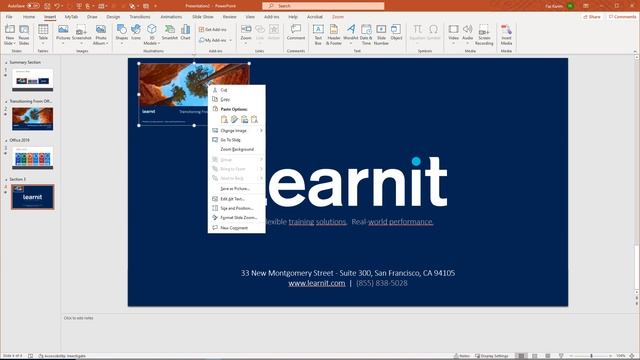Open Reuse Slides pane
This screenshot has height=360, width=640.
pos(24,35)
